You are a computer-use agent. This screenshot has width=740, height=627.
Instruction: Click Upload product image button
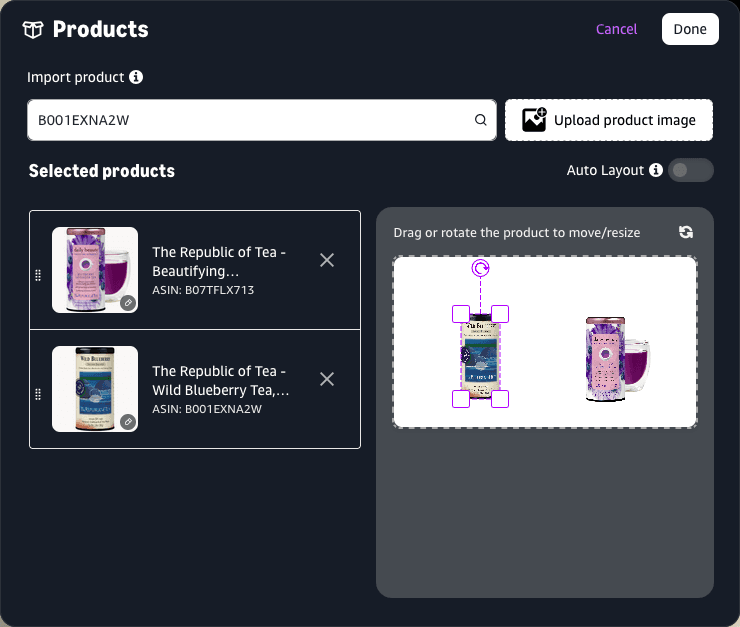609,120
